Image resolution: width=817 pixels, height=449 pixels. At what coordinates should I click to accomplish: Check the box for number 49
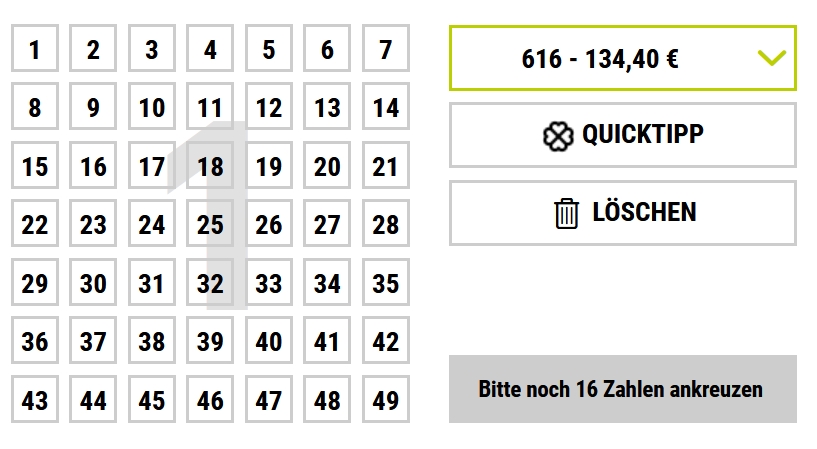pos(386,399)
